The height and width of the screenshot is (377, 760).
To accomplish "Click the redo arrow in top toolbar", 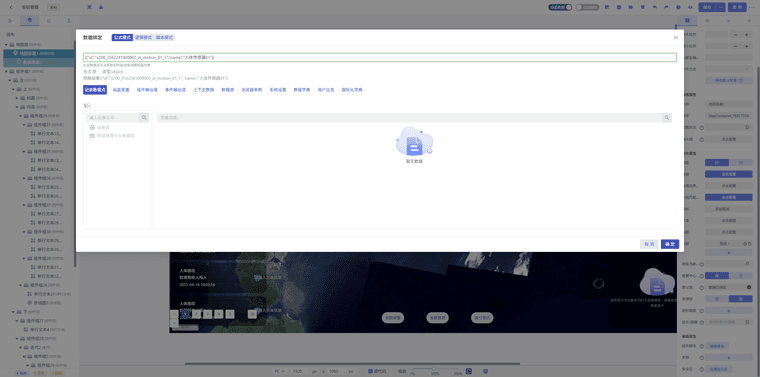I will pyautogui.click(x=666, y=7).
